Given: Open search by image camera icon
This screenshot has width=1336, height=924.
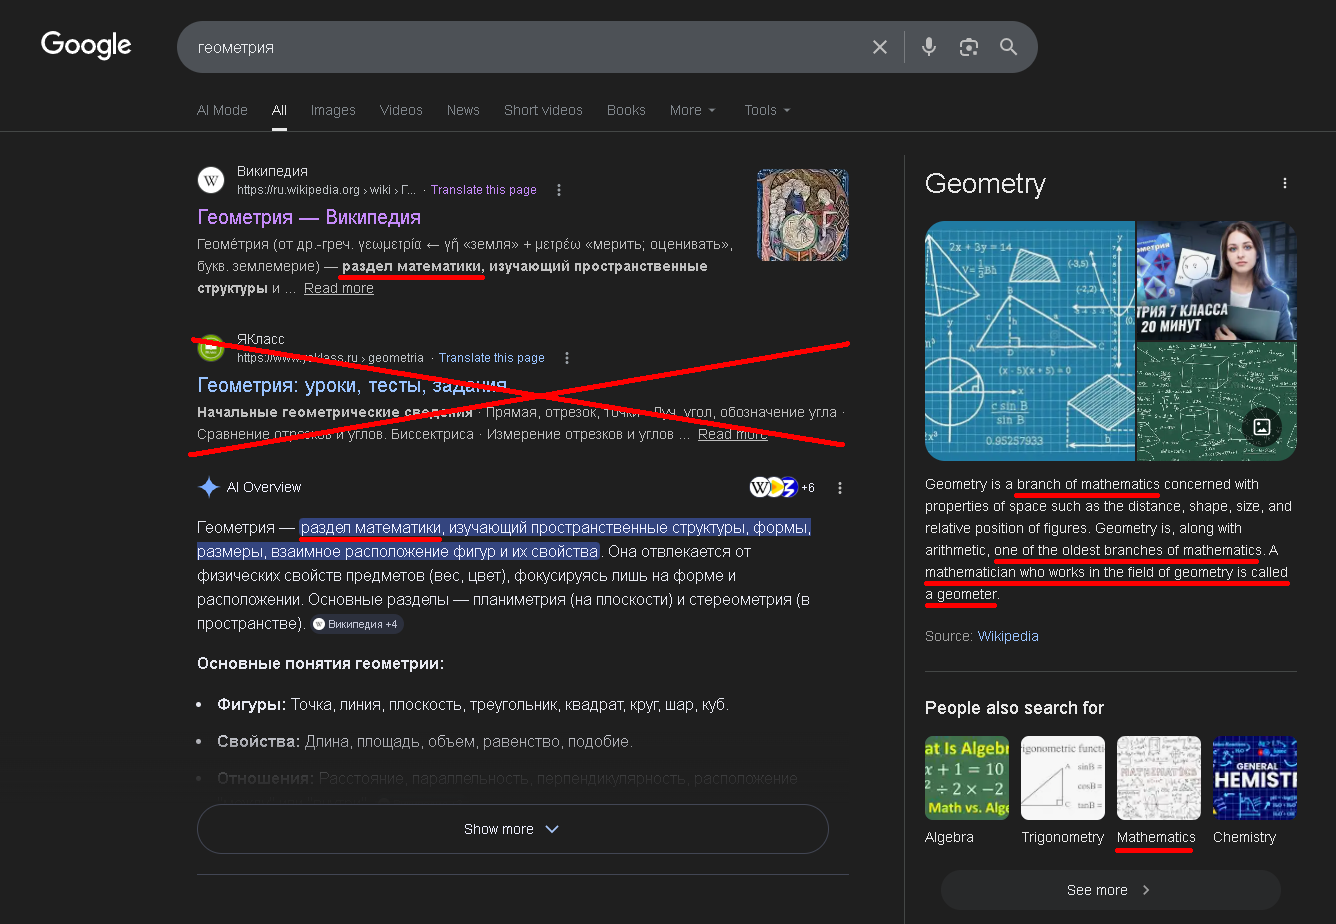Looking at the screenshot, I should tap(968, 47).
